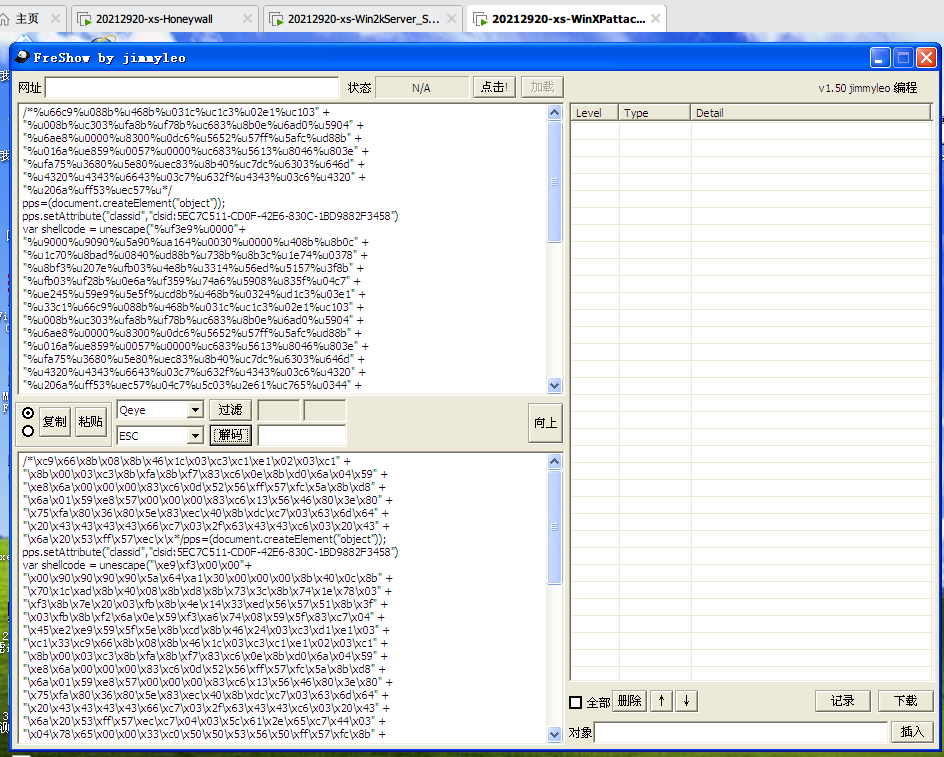
Task: Click the var shellcode line in lower pane
Action: (x=137, y=565)
